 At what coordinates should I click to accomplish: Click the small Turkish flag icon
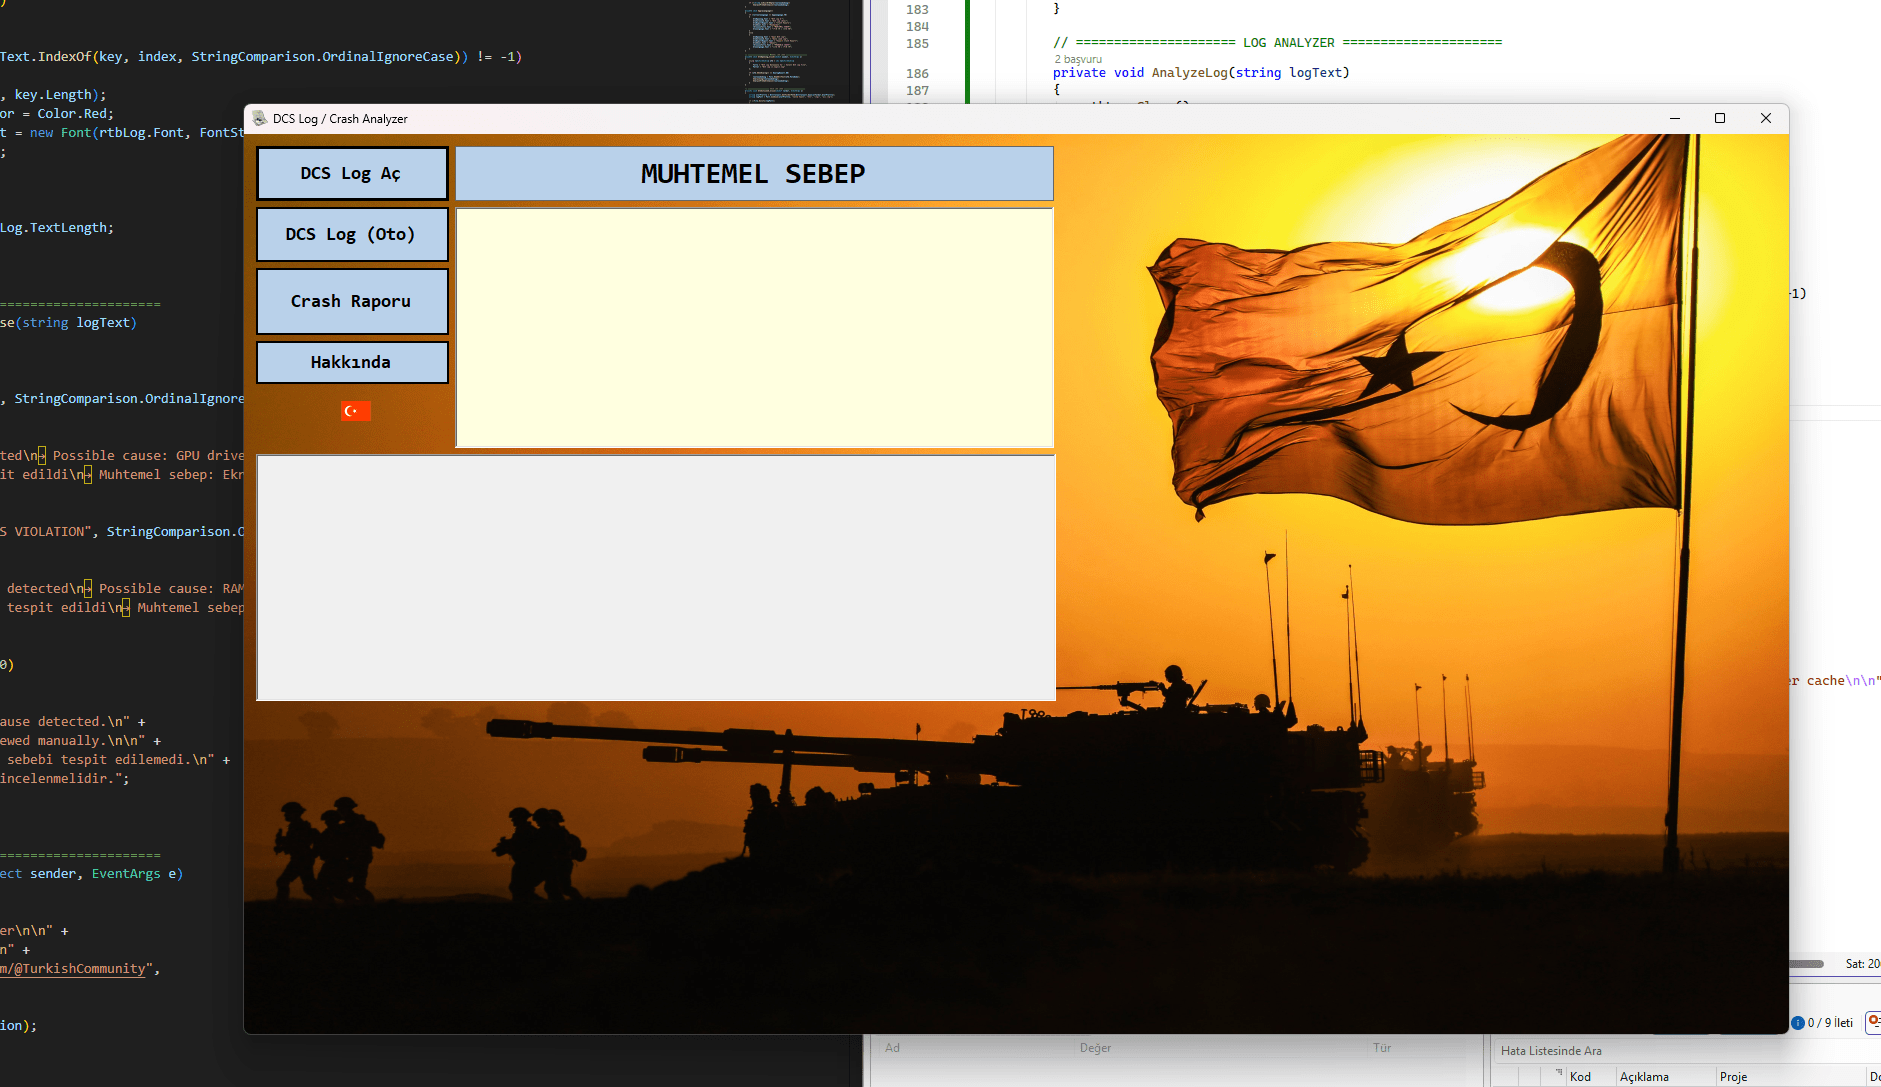pyautogui.click(x=355, y=411)
